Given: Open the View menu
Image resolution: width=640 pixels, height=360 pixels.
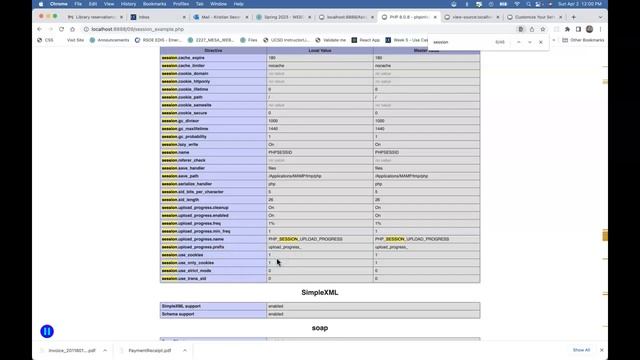Looking at the screenshot, I should 109,4.
